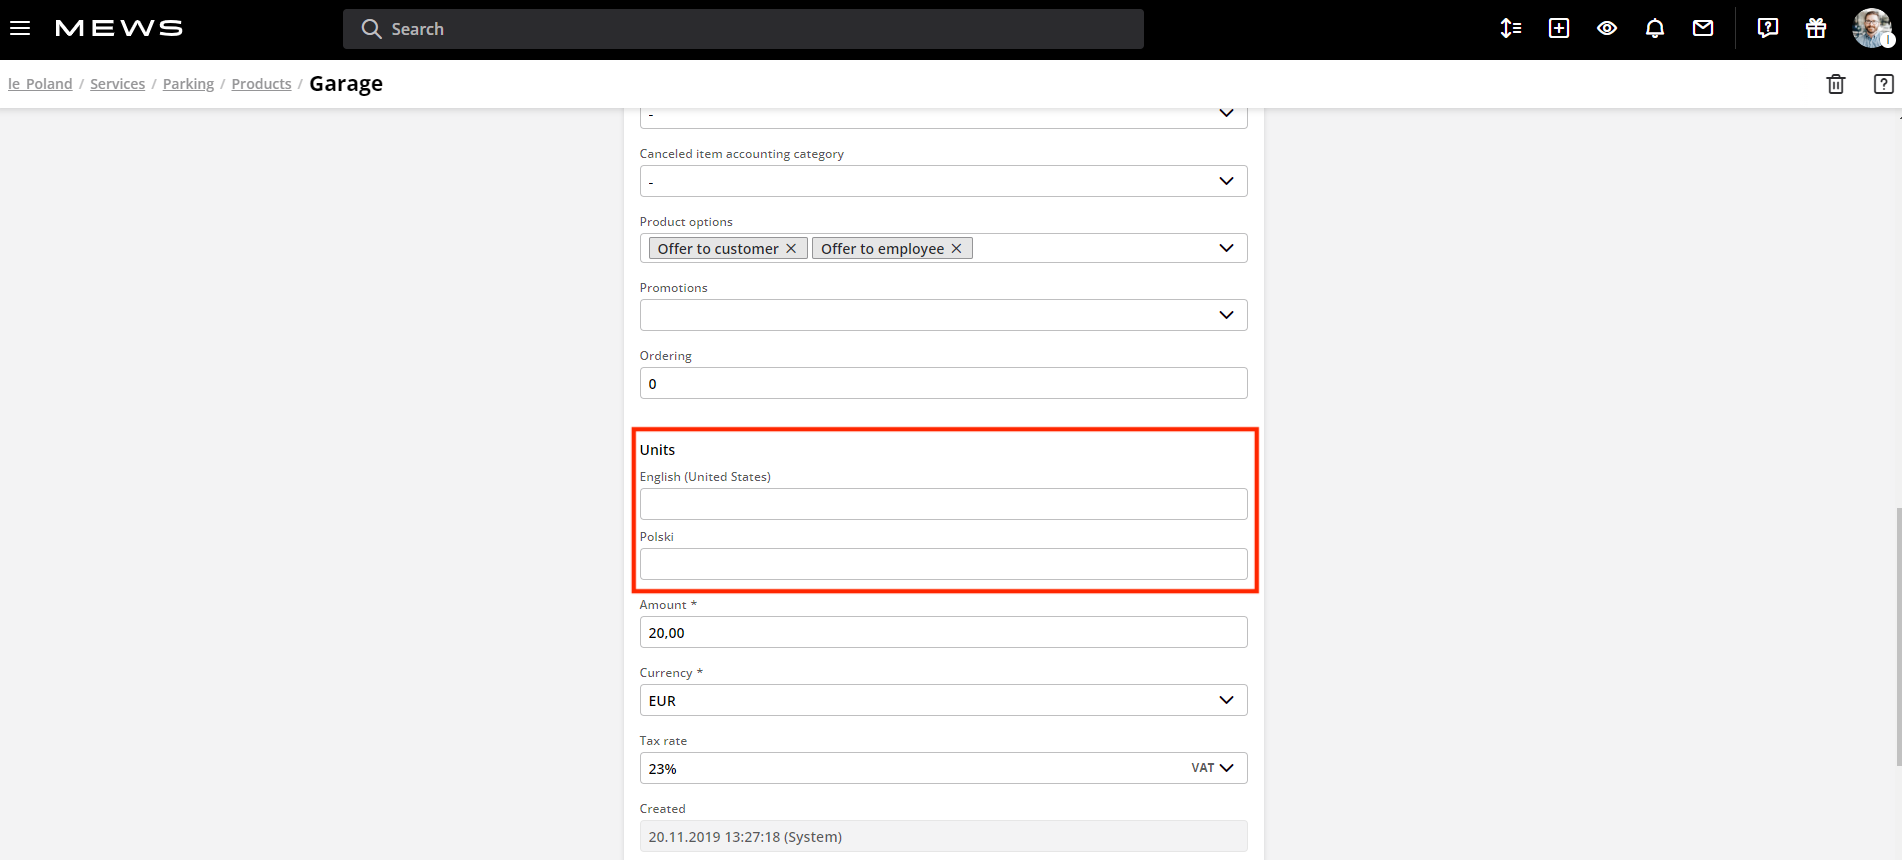
Task: Click the Created timestamp field
Action: (943, 836)
